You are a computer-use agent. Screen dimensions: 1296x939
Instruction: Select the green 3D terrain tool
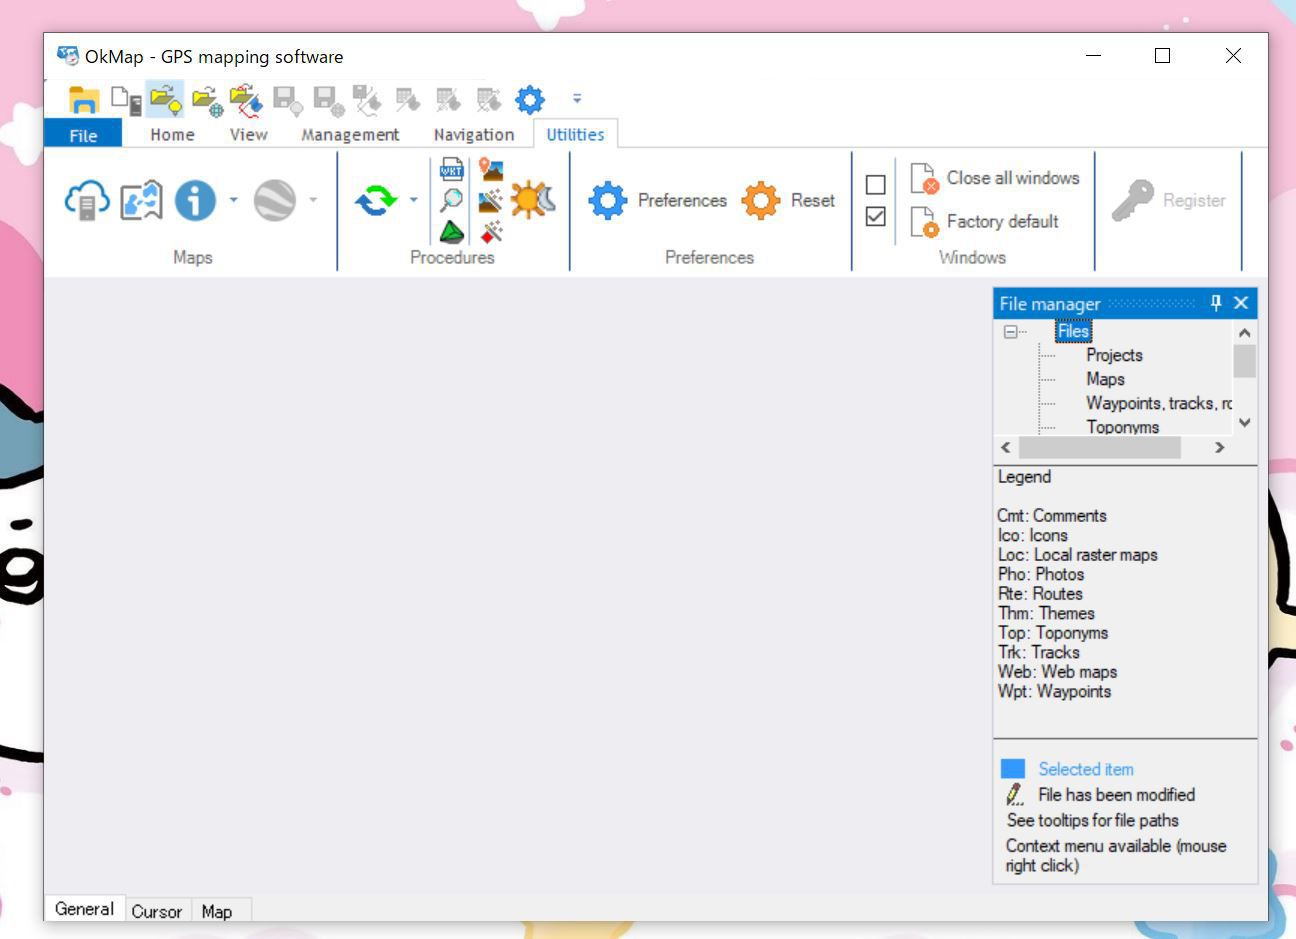point(451,231)
